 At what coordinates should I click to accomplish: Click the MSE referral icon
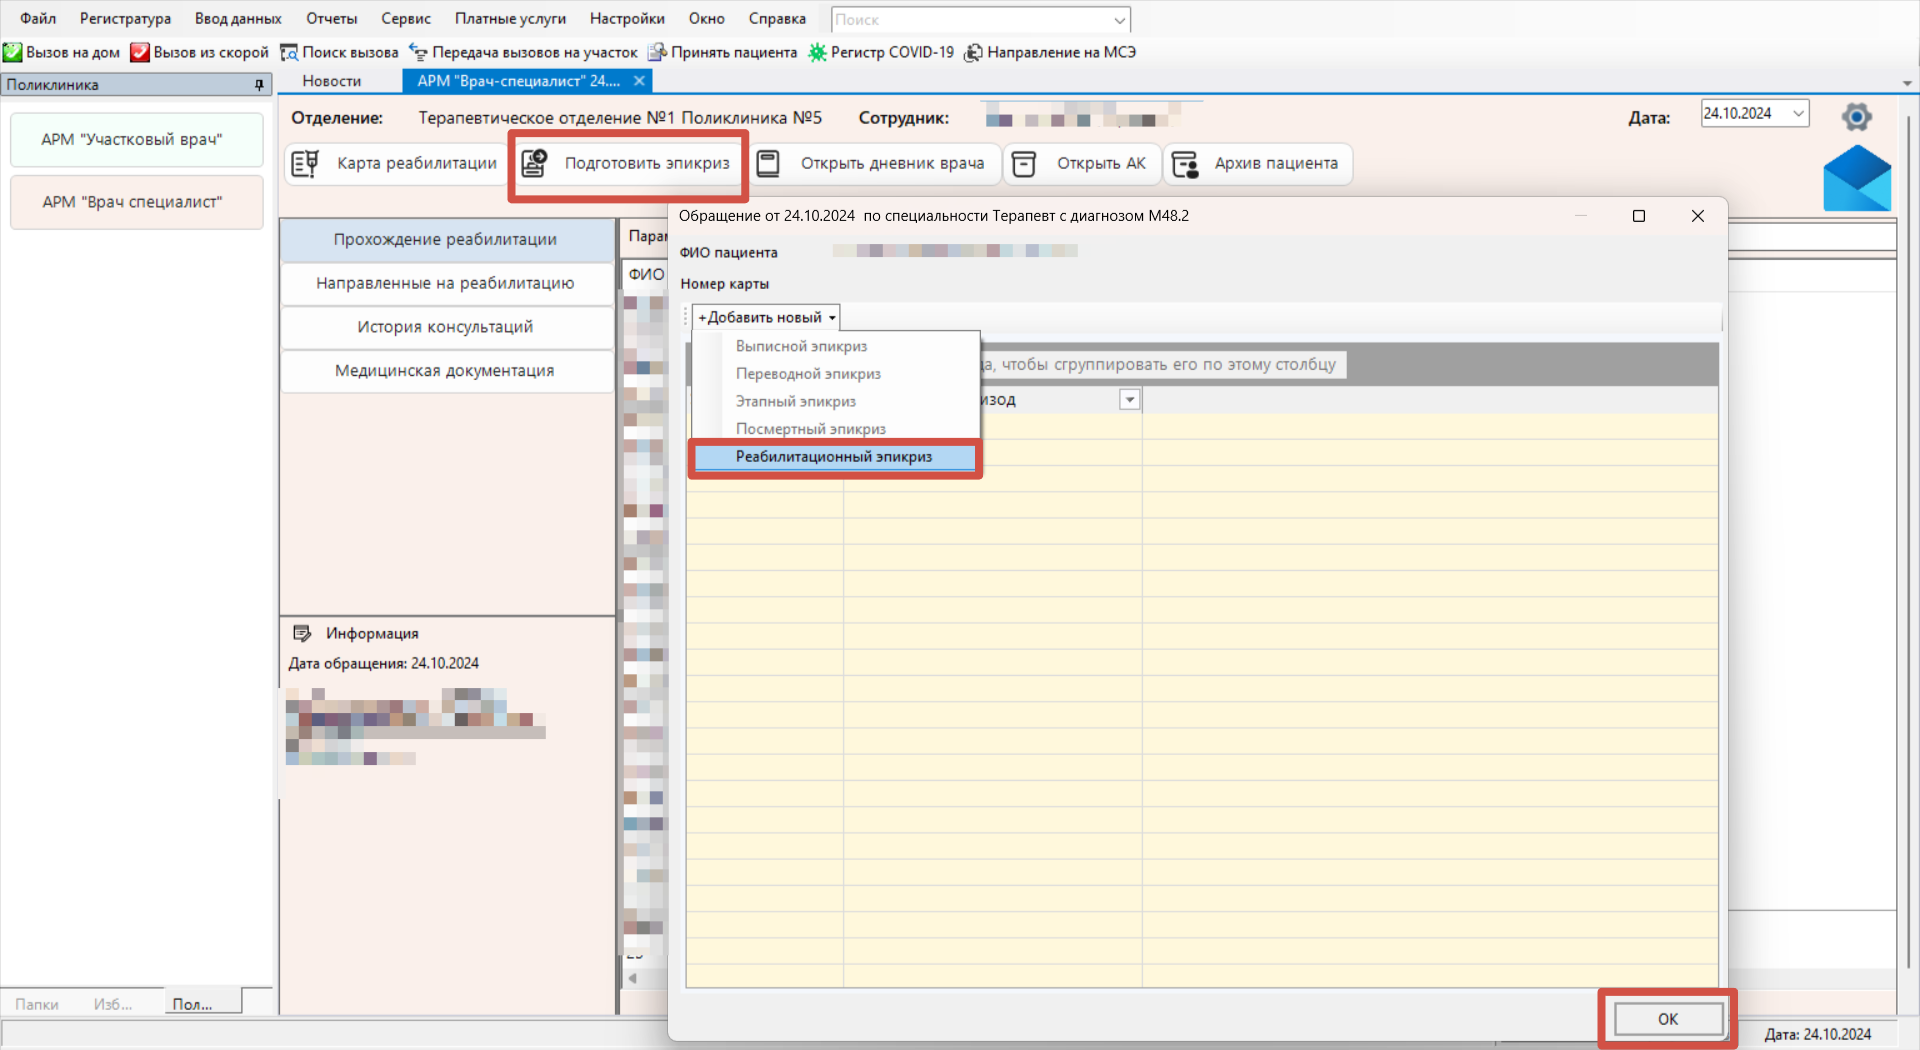tap(973, 52)
